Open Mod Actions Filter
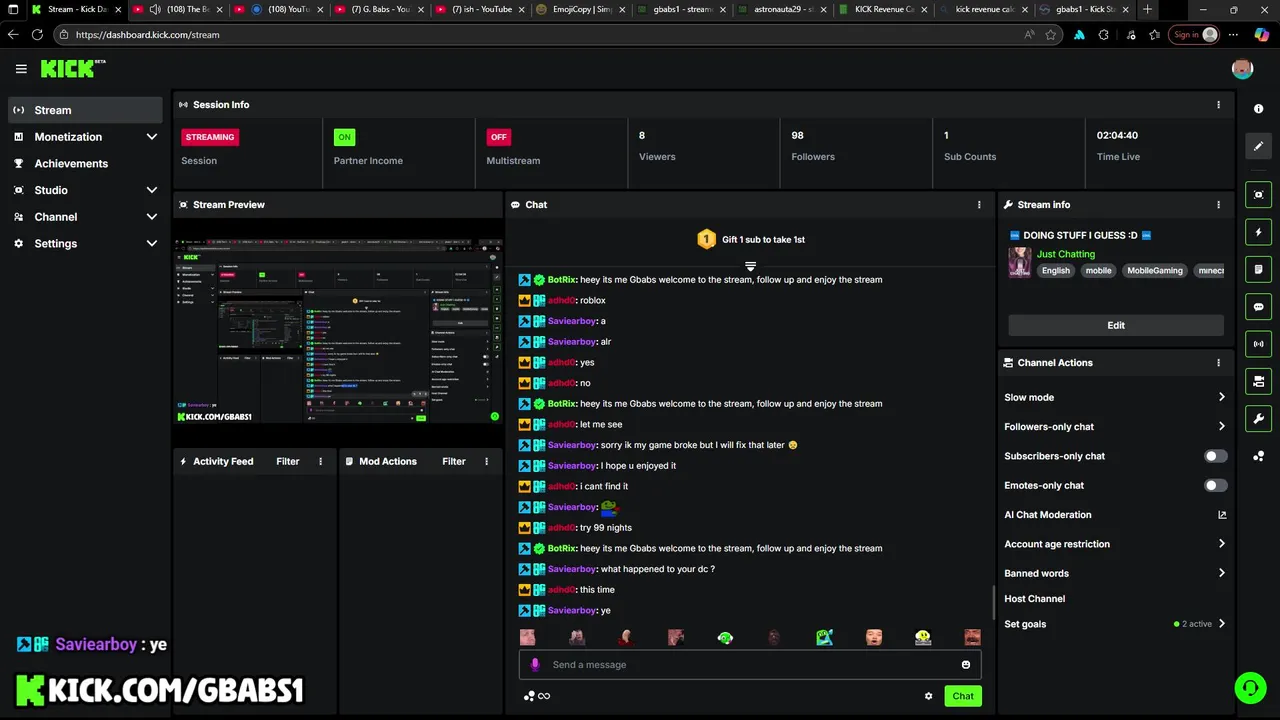The width and height of the screenshot is (1280, 720). (454, 462)
